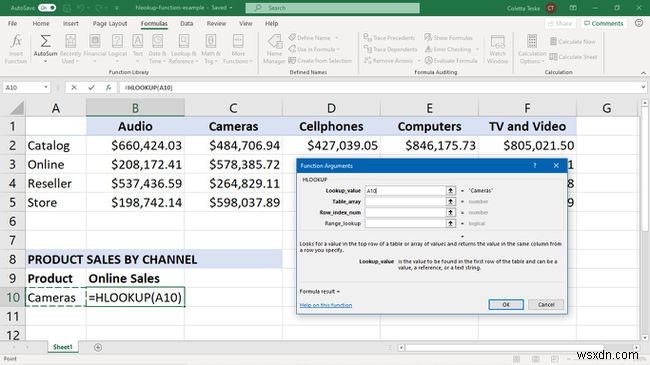The height and width of the screenshot is (365, 650).
Task: Select the Cameras header cell C1
Action: [233, 127]
